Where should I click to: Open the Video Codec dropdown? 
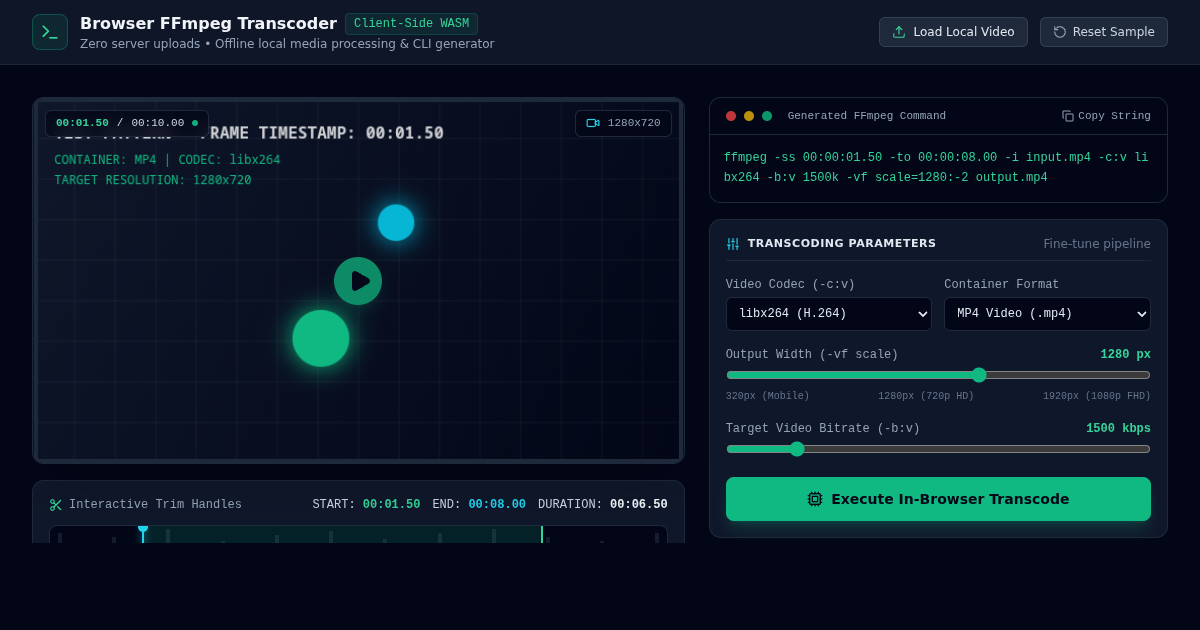pyautogui.click(x=829, y=314)
